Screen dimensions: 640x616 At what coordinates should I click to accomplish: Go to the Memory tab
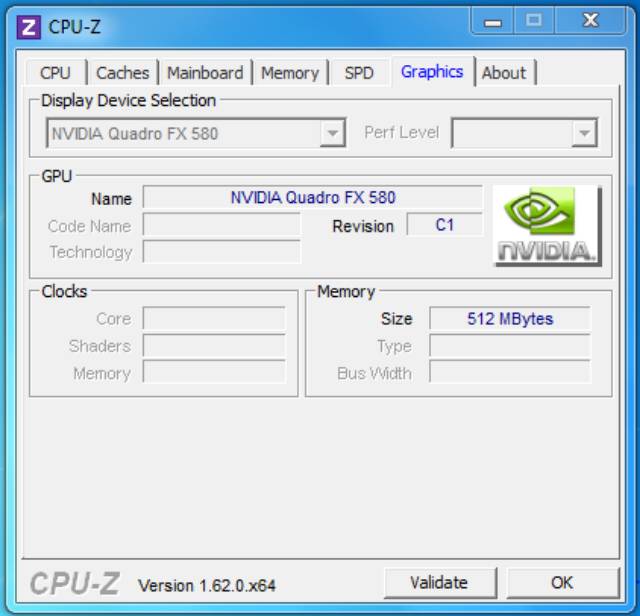point(290,73)
